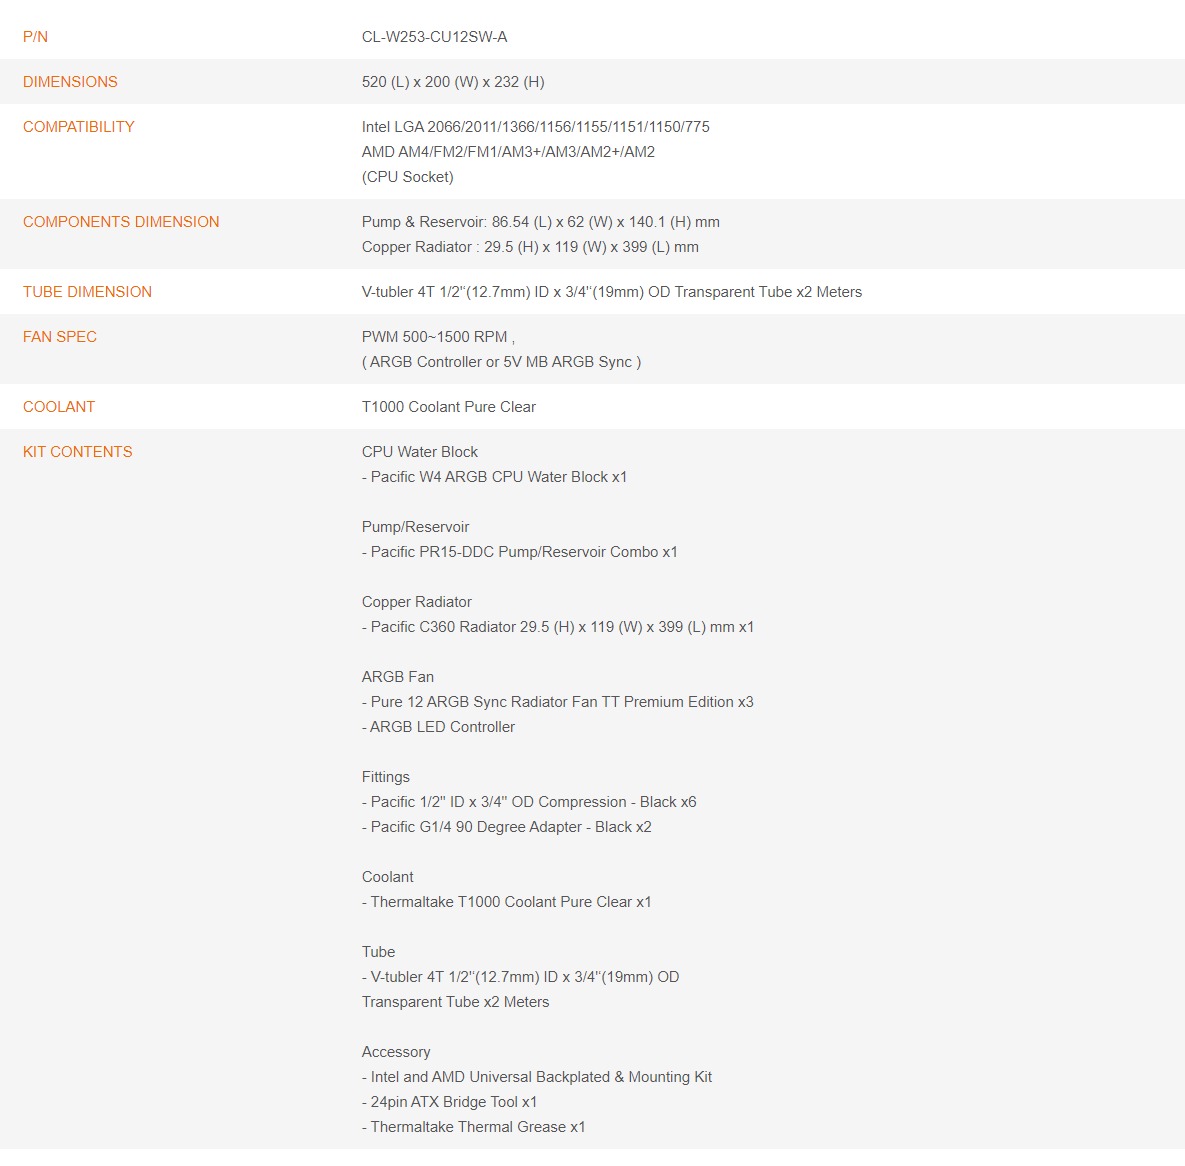
Task: Click the COOLANT row label
Action: (x=59, y=407)
